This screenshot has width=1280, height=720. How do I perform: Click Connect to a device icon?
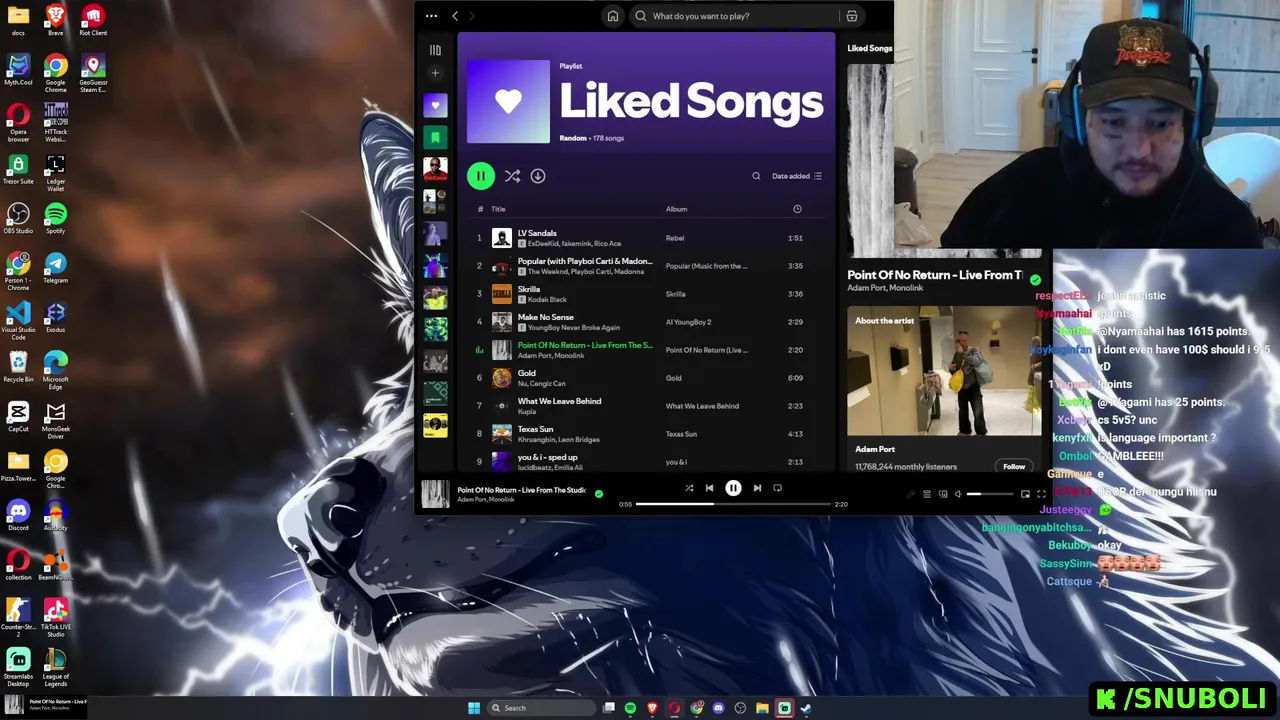click(942, 494)
